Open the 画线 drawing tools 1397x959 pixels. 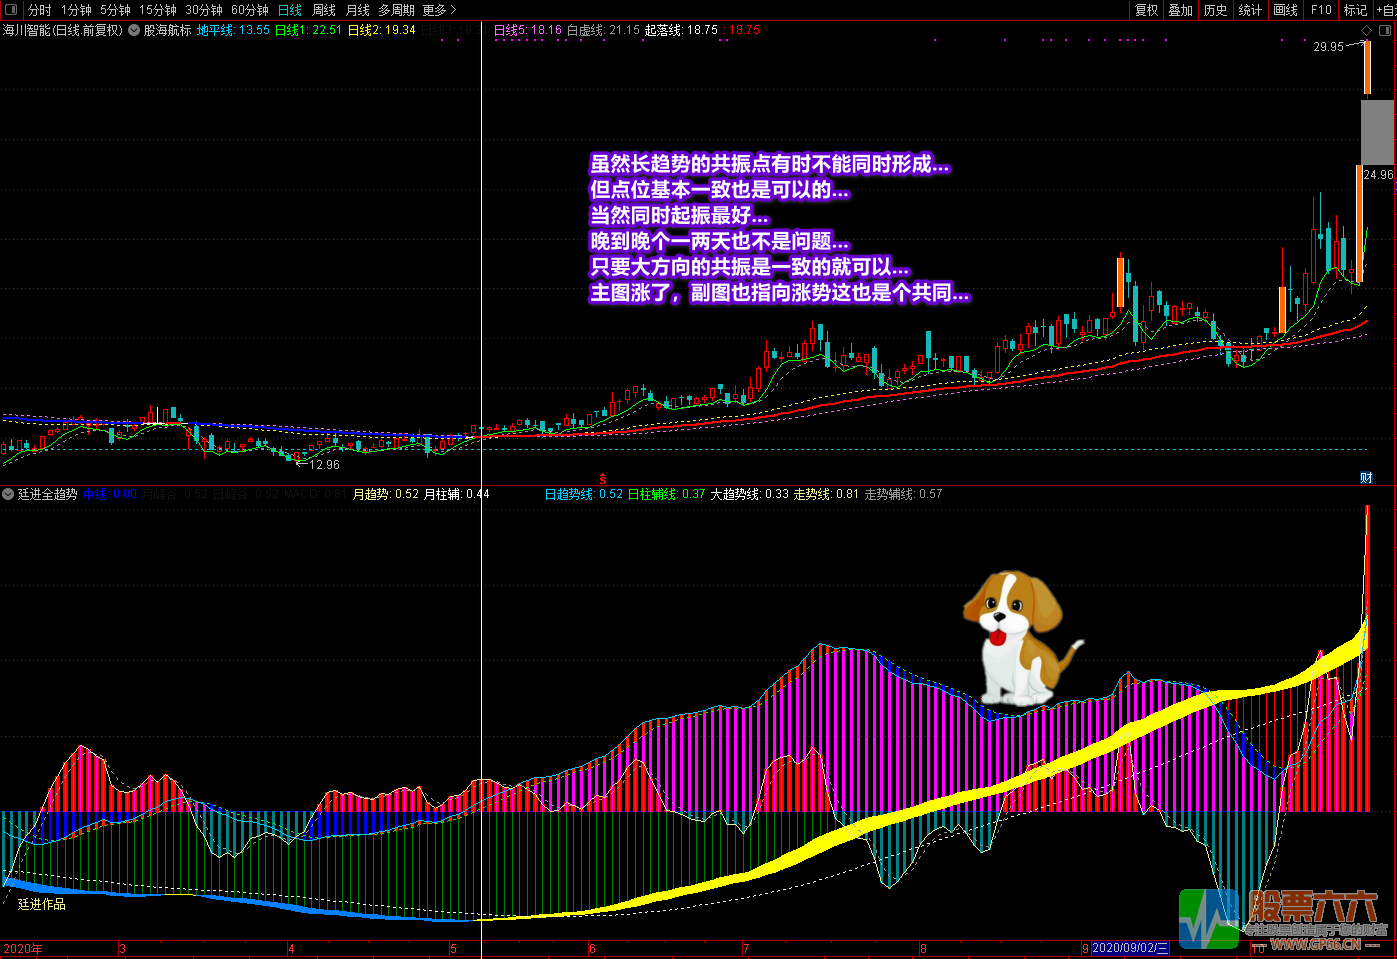coord(1285,10)
